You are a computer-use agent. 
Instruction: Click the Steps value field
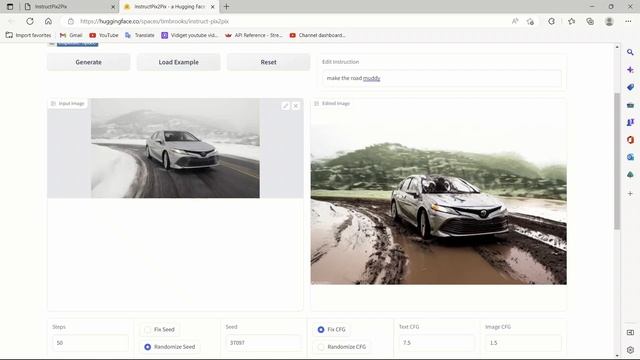(90, 343)
